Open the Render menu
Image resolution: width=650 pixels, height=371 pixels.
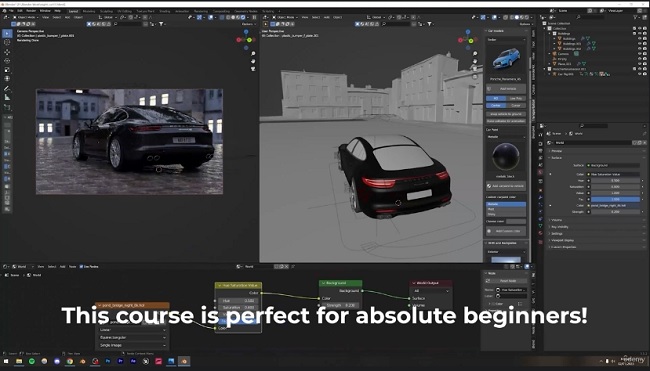click(x=31, y=11)
